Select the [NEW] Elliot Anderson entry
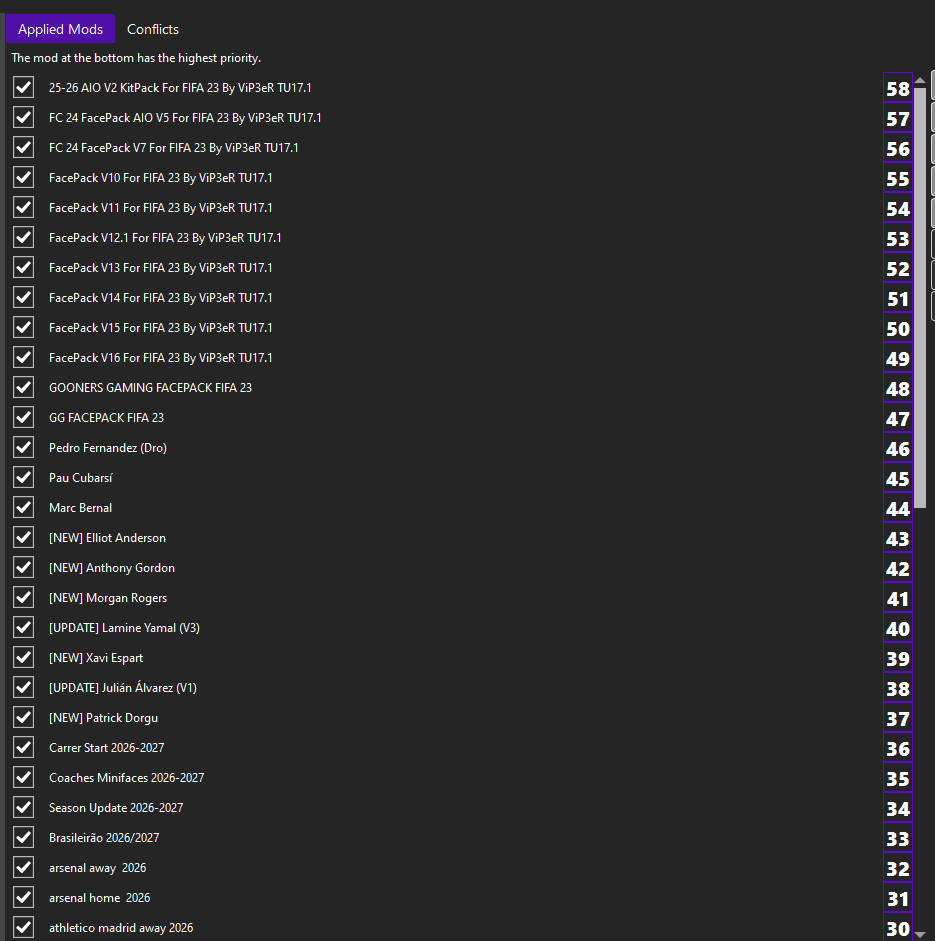Viewport: 935px width, 941px height. click(x=107, y=538)
